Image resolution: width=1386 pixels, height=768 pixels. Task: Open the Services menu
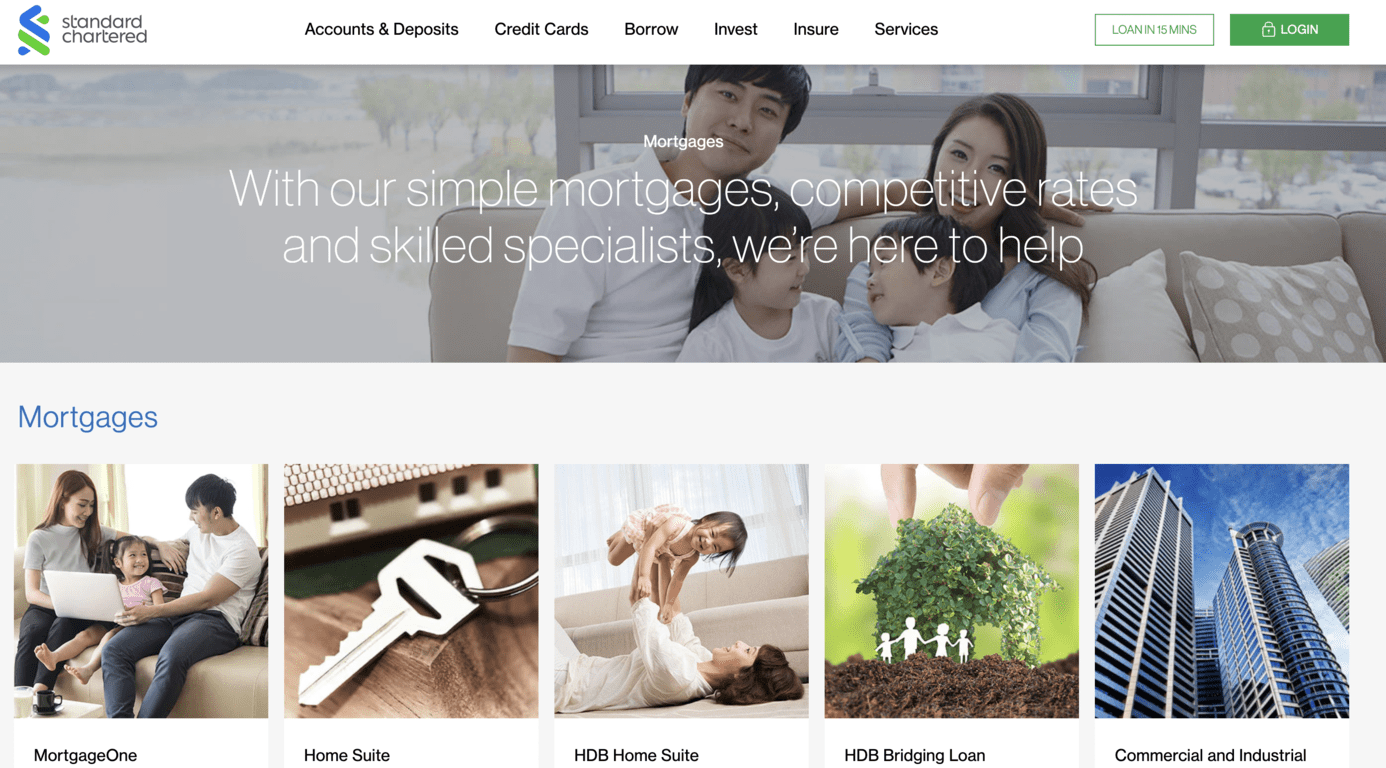[x=906, y=30]
